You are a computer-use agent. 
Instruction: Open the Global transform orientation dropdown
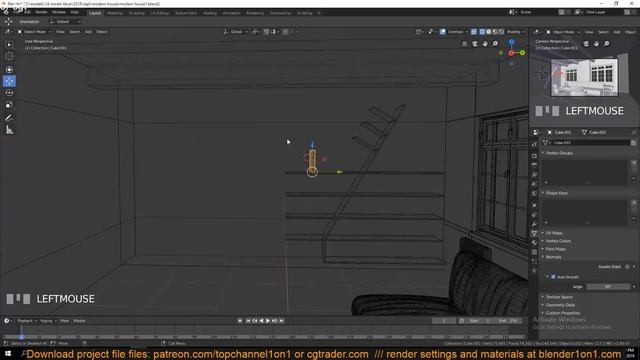point(236,32)
